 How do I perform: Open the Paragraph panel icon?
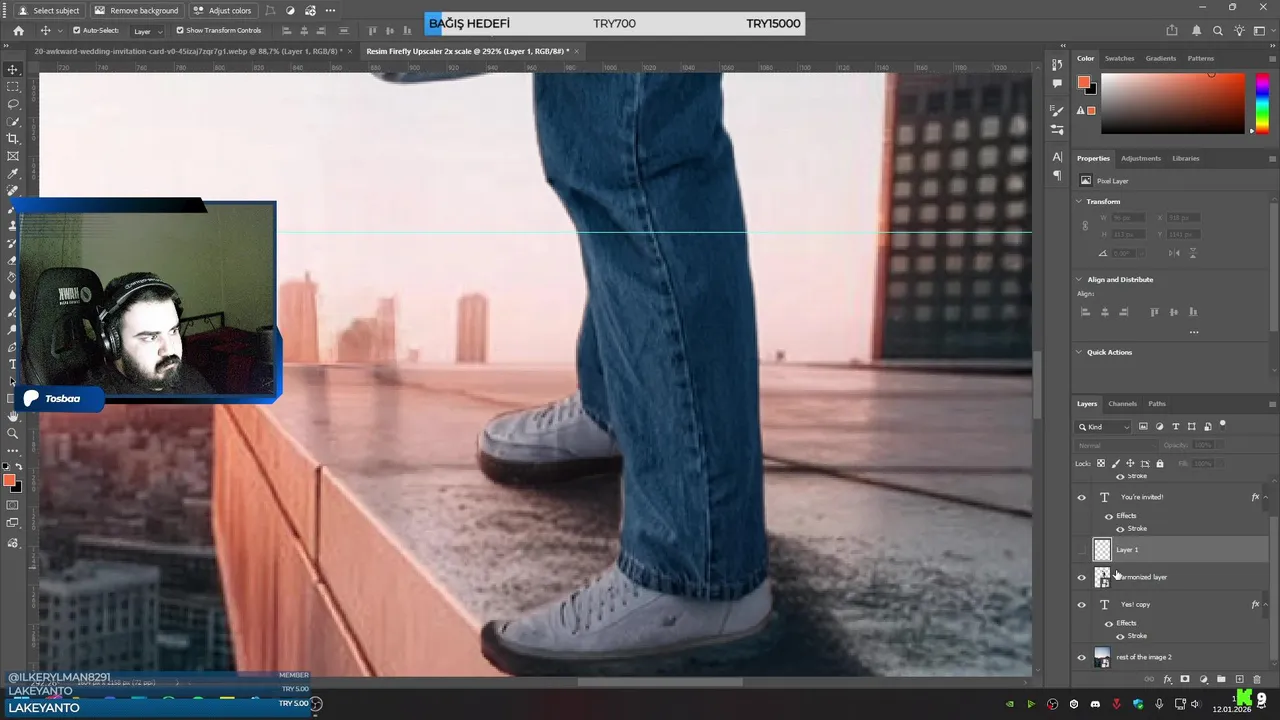(1057, 175)
